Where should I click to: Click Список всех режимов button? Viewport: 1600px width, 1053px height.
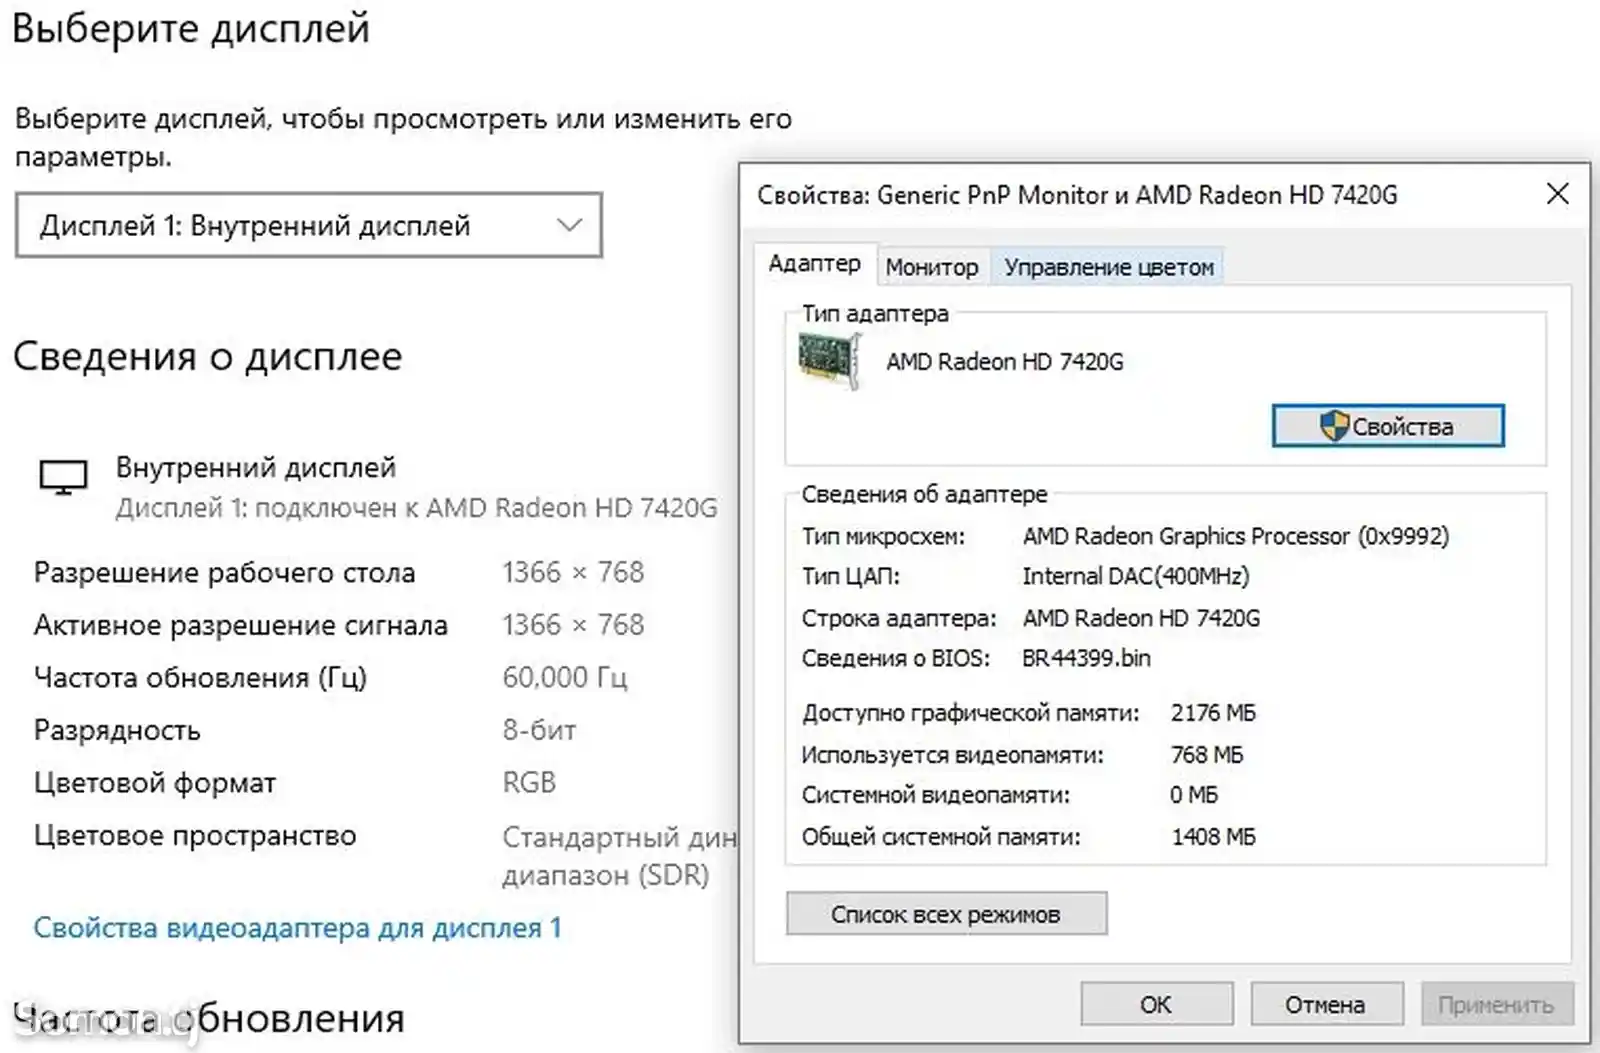(946, 914)
